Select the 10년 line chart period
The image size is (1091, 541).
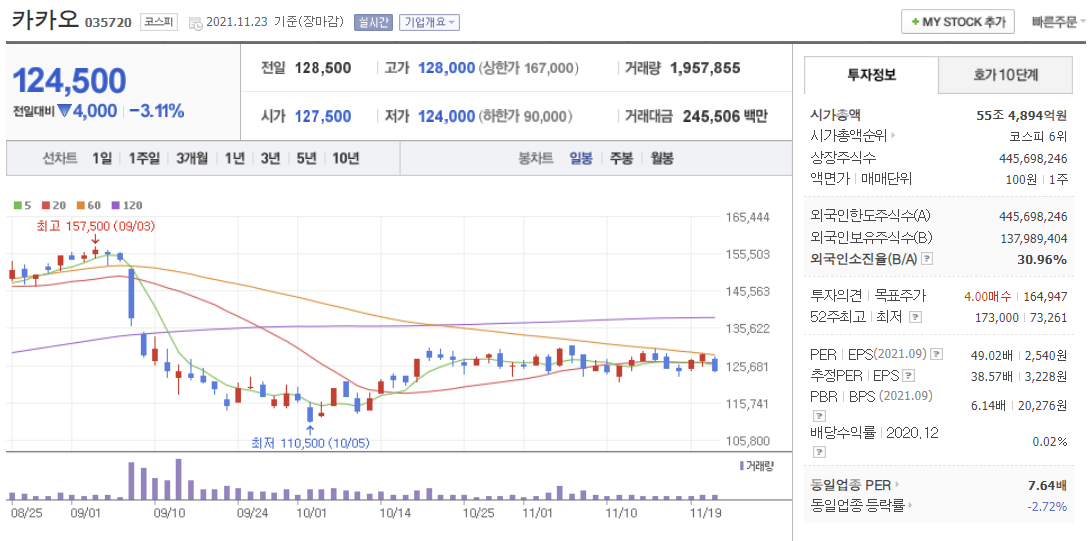[346, 159]
